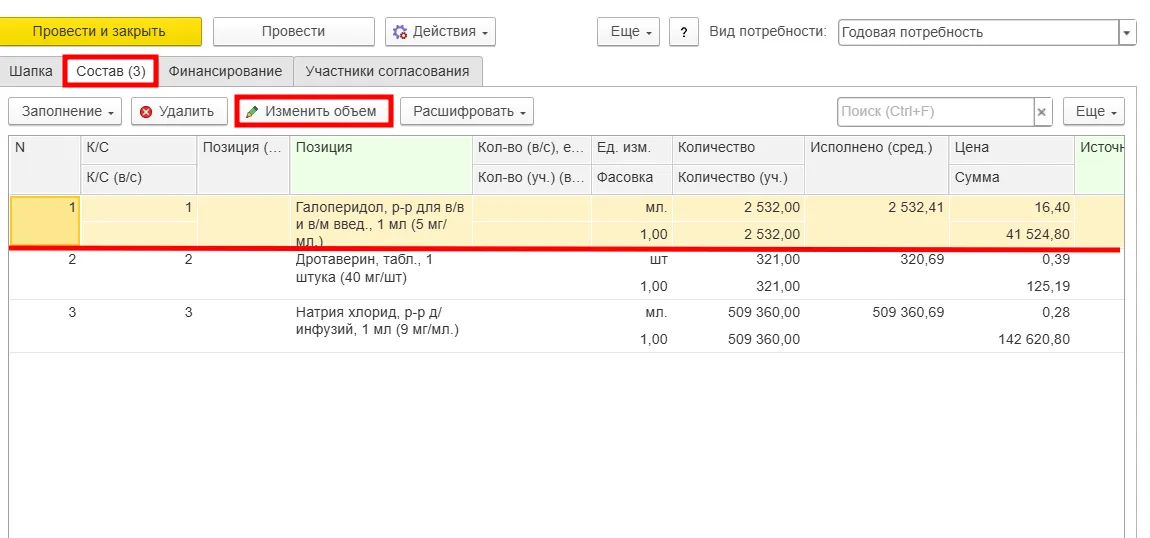1150x538 pixels.
Task: Click the Количество (уч.) column header
Action: [738, 178]
